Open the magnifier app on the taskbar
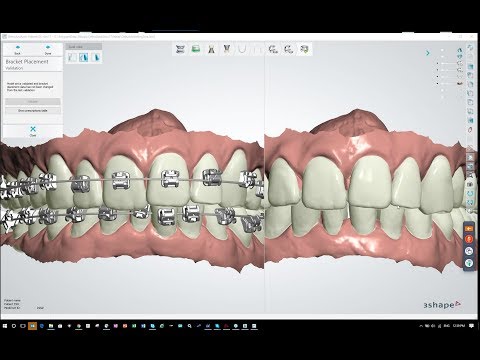This screenshot has height=360, width=480. (189, 326)
